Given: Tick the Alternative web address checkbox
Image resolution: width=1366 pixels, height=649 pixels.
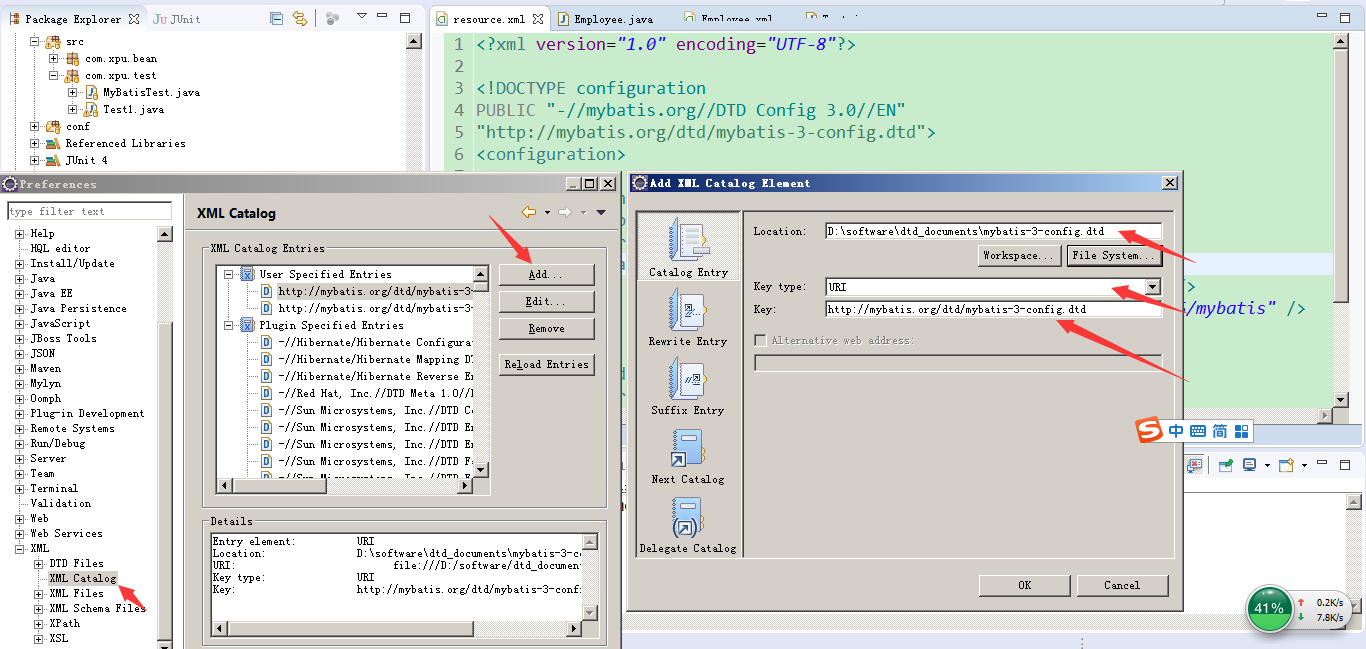Looking at the screenshot, I should (761, 341).
